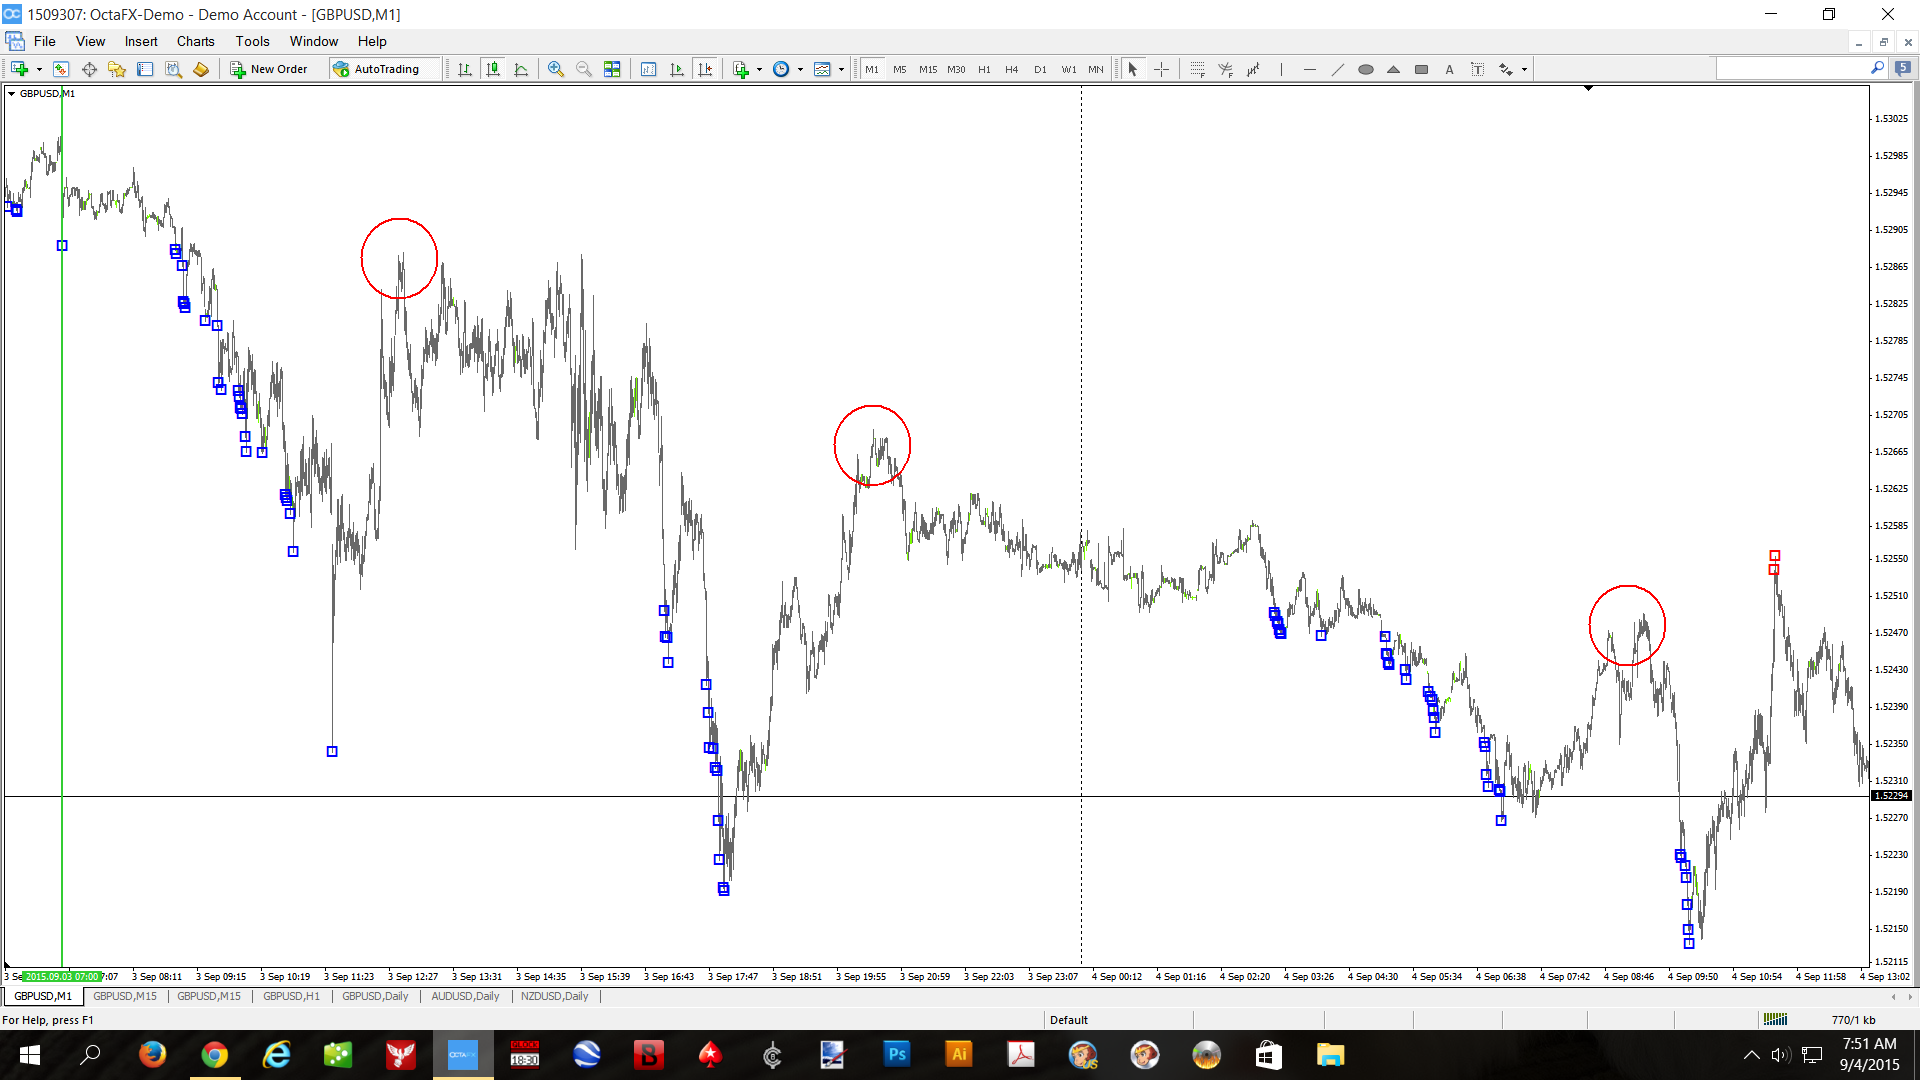Viewport: 1920px width, 1080px height.
Task: Expand the Templates dropdown arrow
Action: coord(842,69)
